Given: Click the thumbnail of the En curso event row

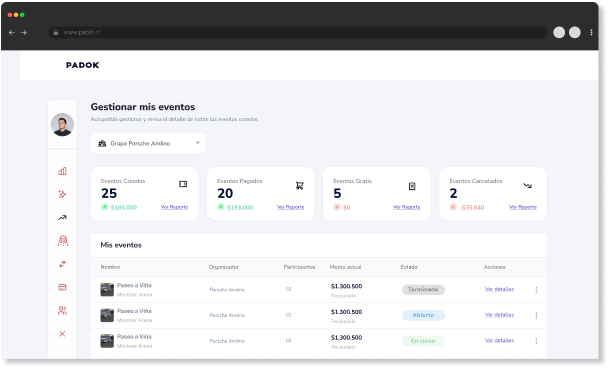Looking at the screenshot, I should [107, 341].
